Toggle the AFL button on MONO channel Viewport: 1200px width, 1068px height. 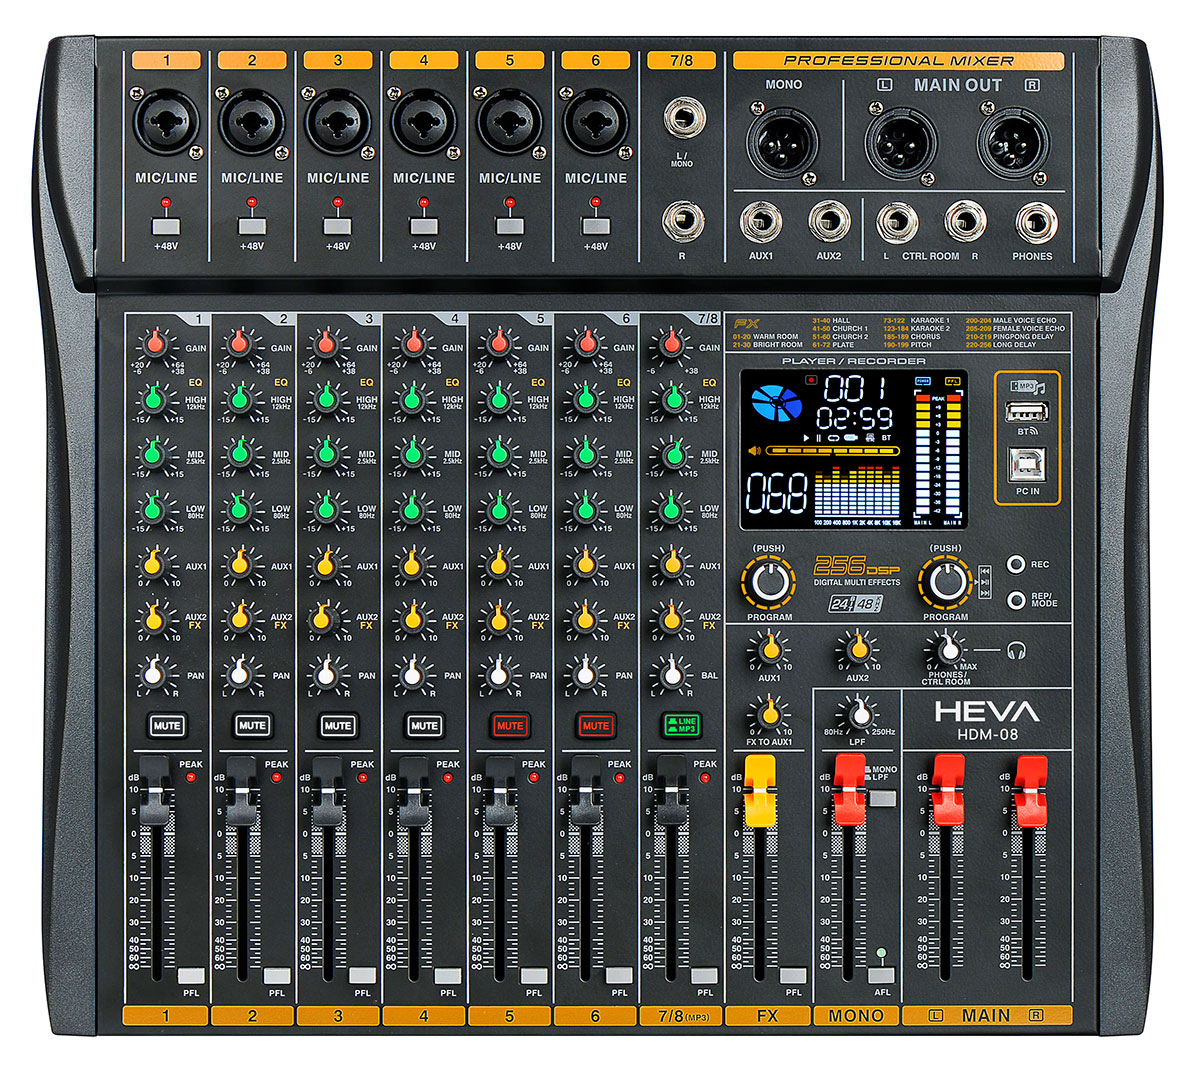[x=881, y=976]
